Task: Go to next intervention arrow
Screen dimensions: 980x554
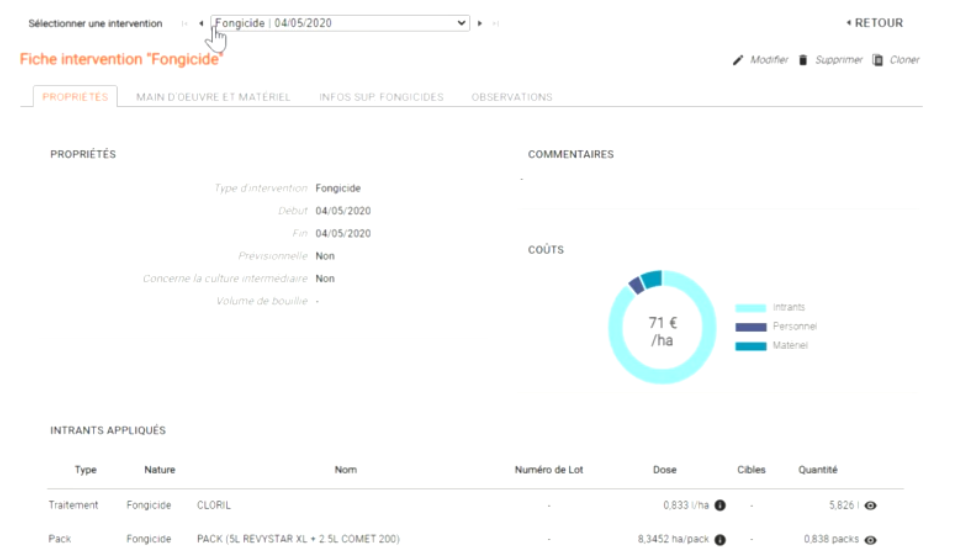Action: click(480, 24)
